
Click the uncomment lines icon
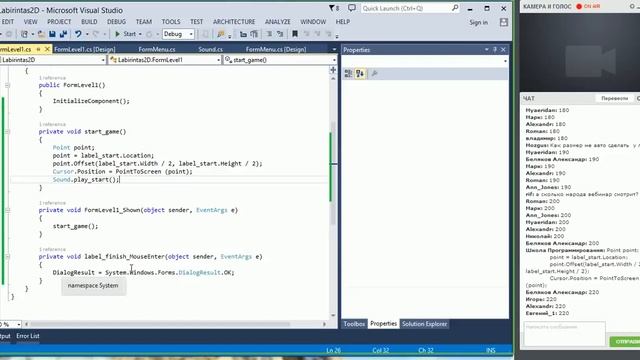pyautogui.click(x=280, y=34)
